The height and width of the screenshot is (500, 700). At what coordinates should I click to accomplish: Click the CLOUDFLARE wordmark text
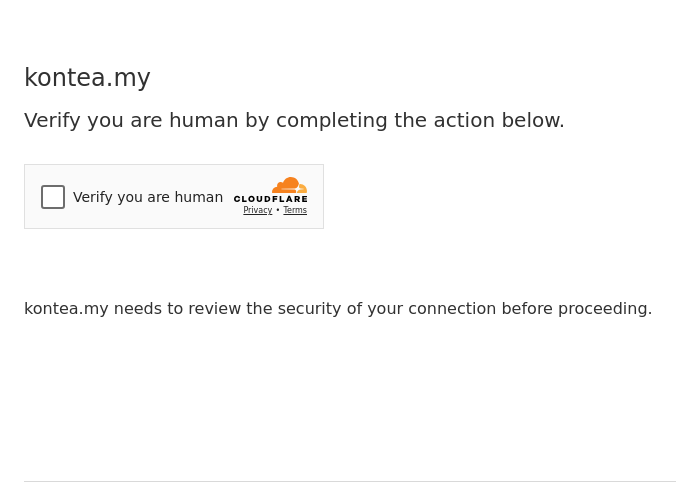click(271, 199)
